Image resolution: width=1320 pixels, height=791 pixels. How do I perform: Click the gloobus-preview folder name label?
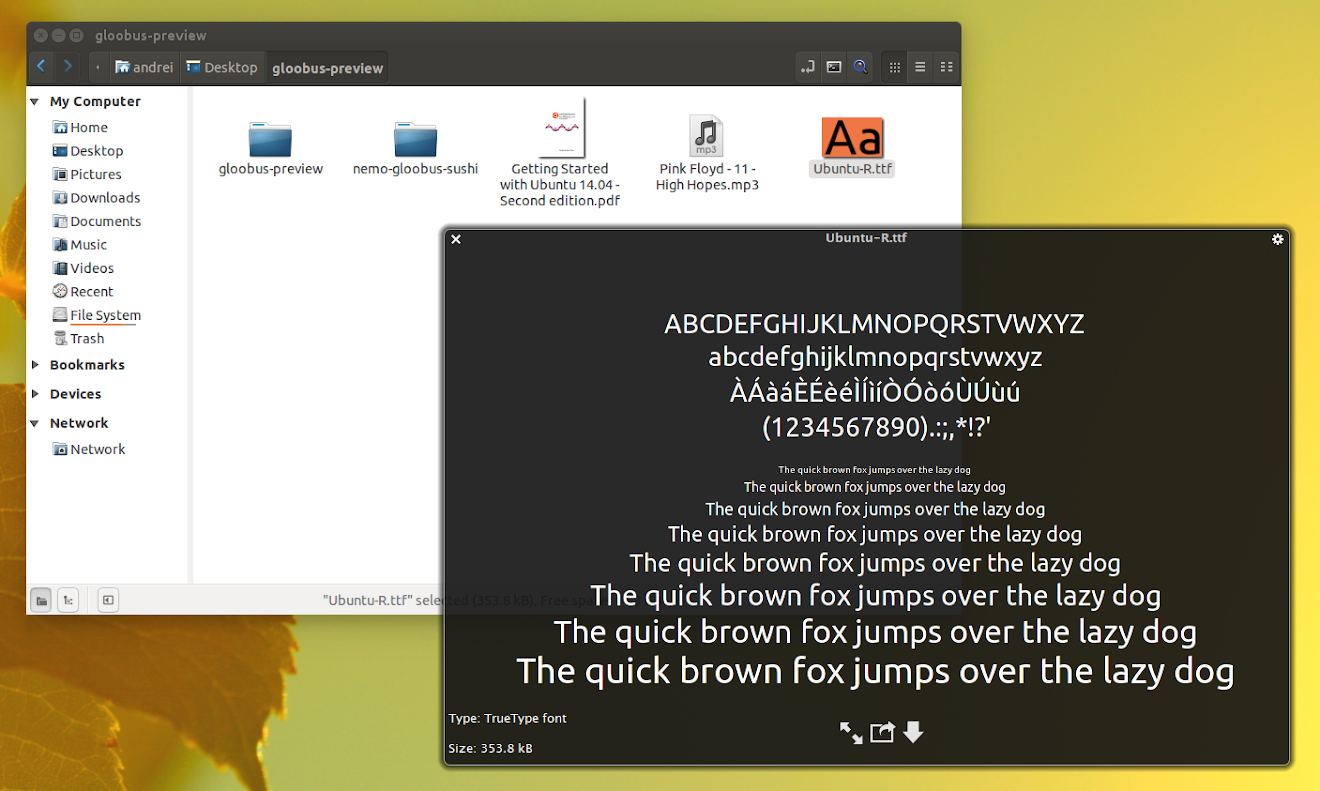point(271,169)
